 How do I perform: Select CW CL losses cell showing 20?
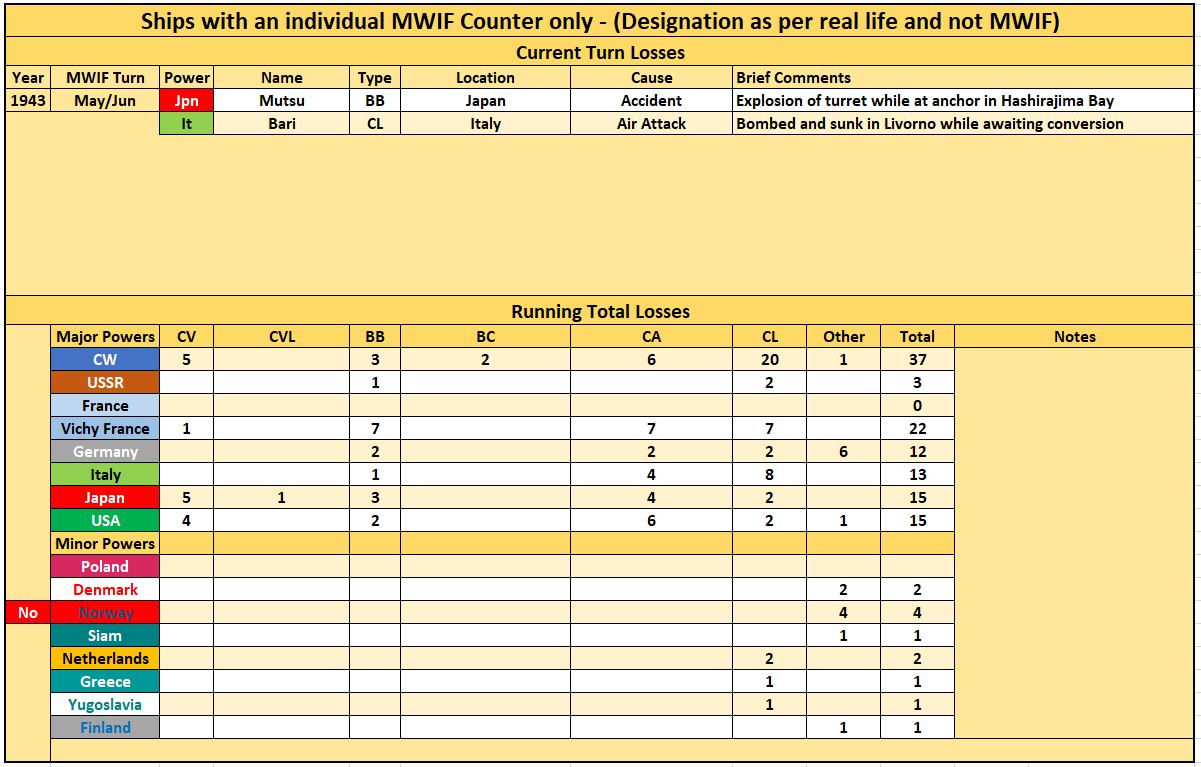coord(769,360)
